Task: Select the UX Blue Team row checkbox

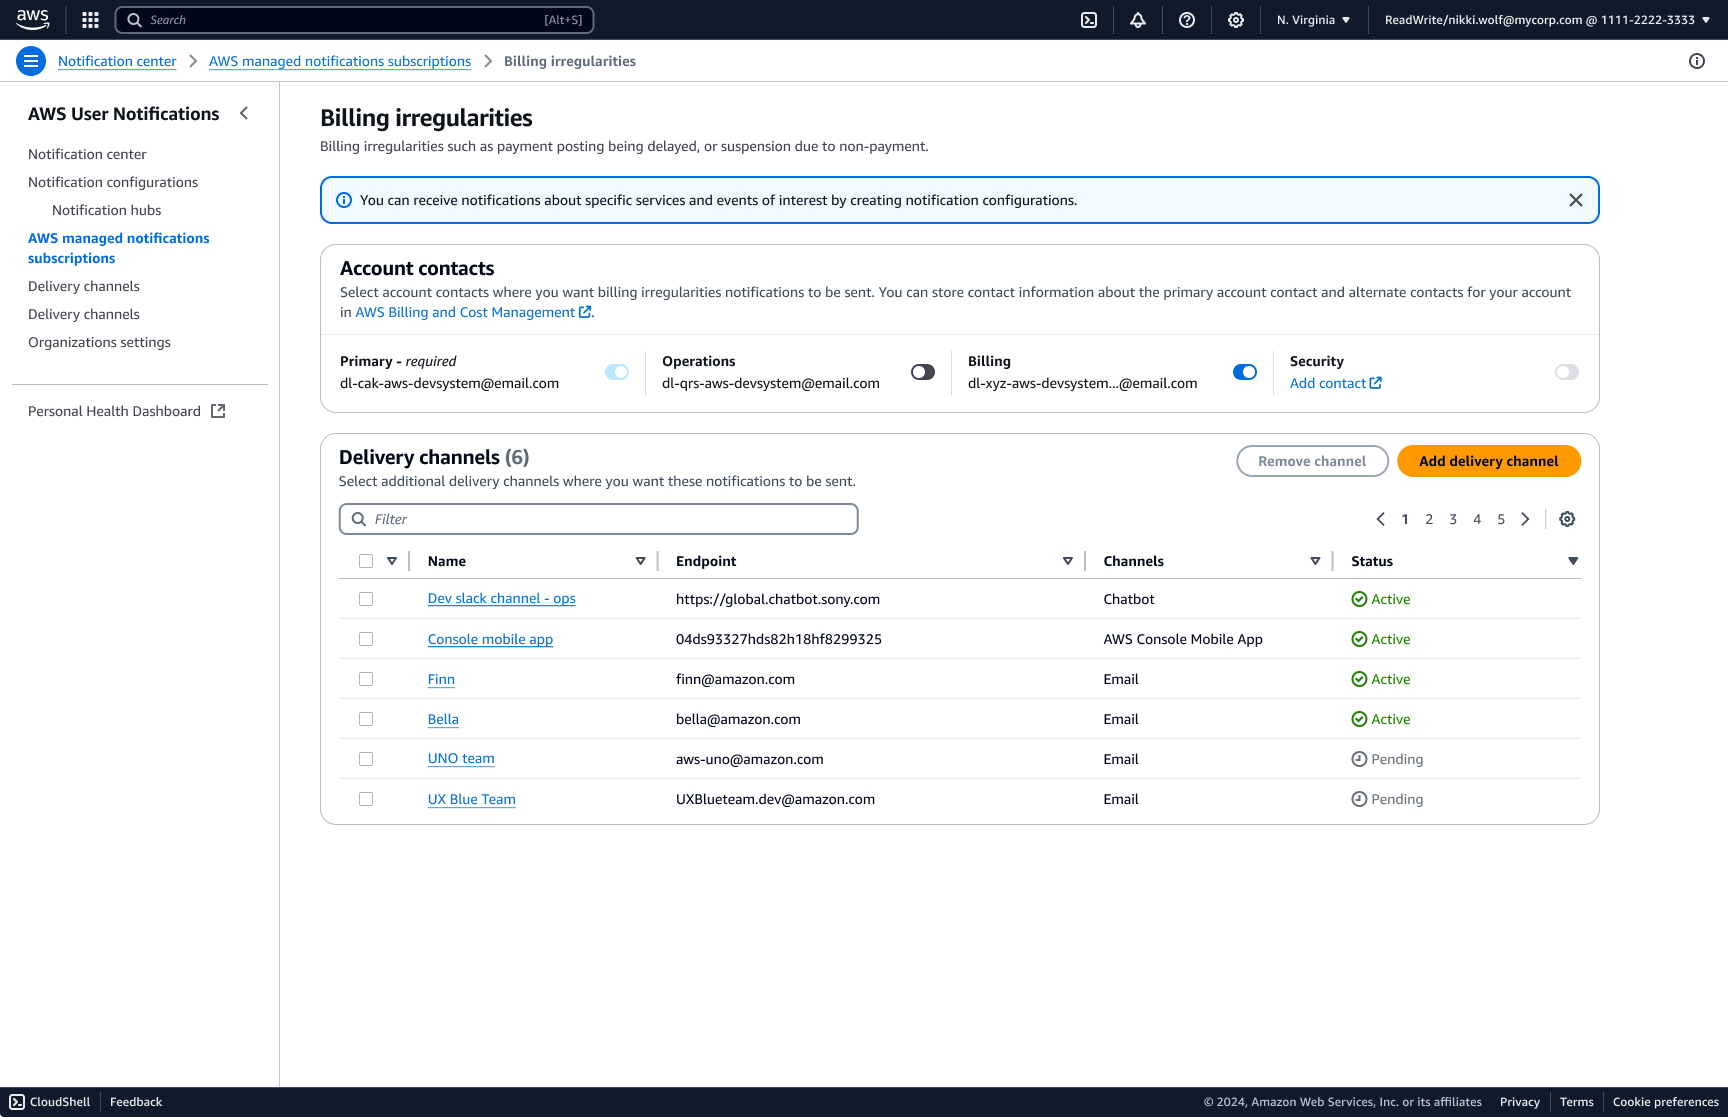Action: pyautogui.click(x=366, y=799)
